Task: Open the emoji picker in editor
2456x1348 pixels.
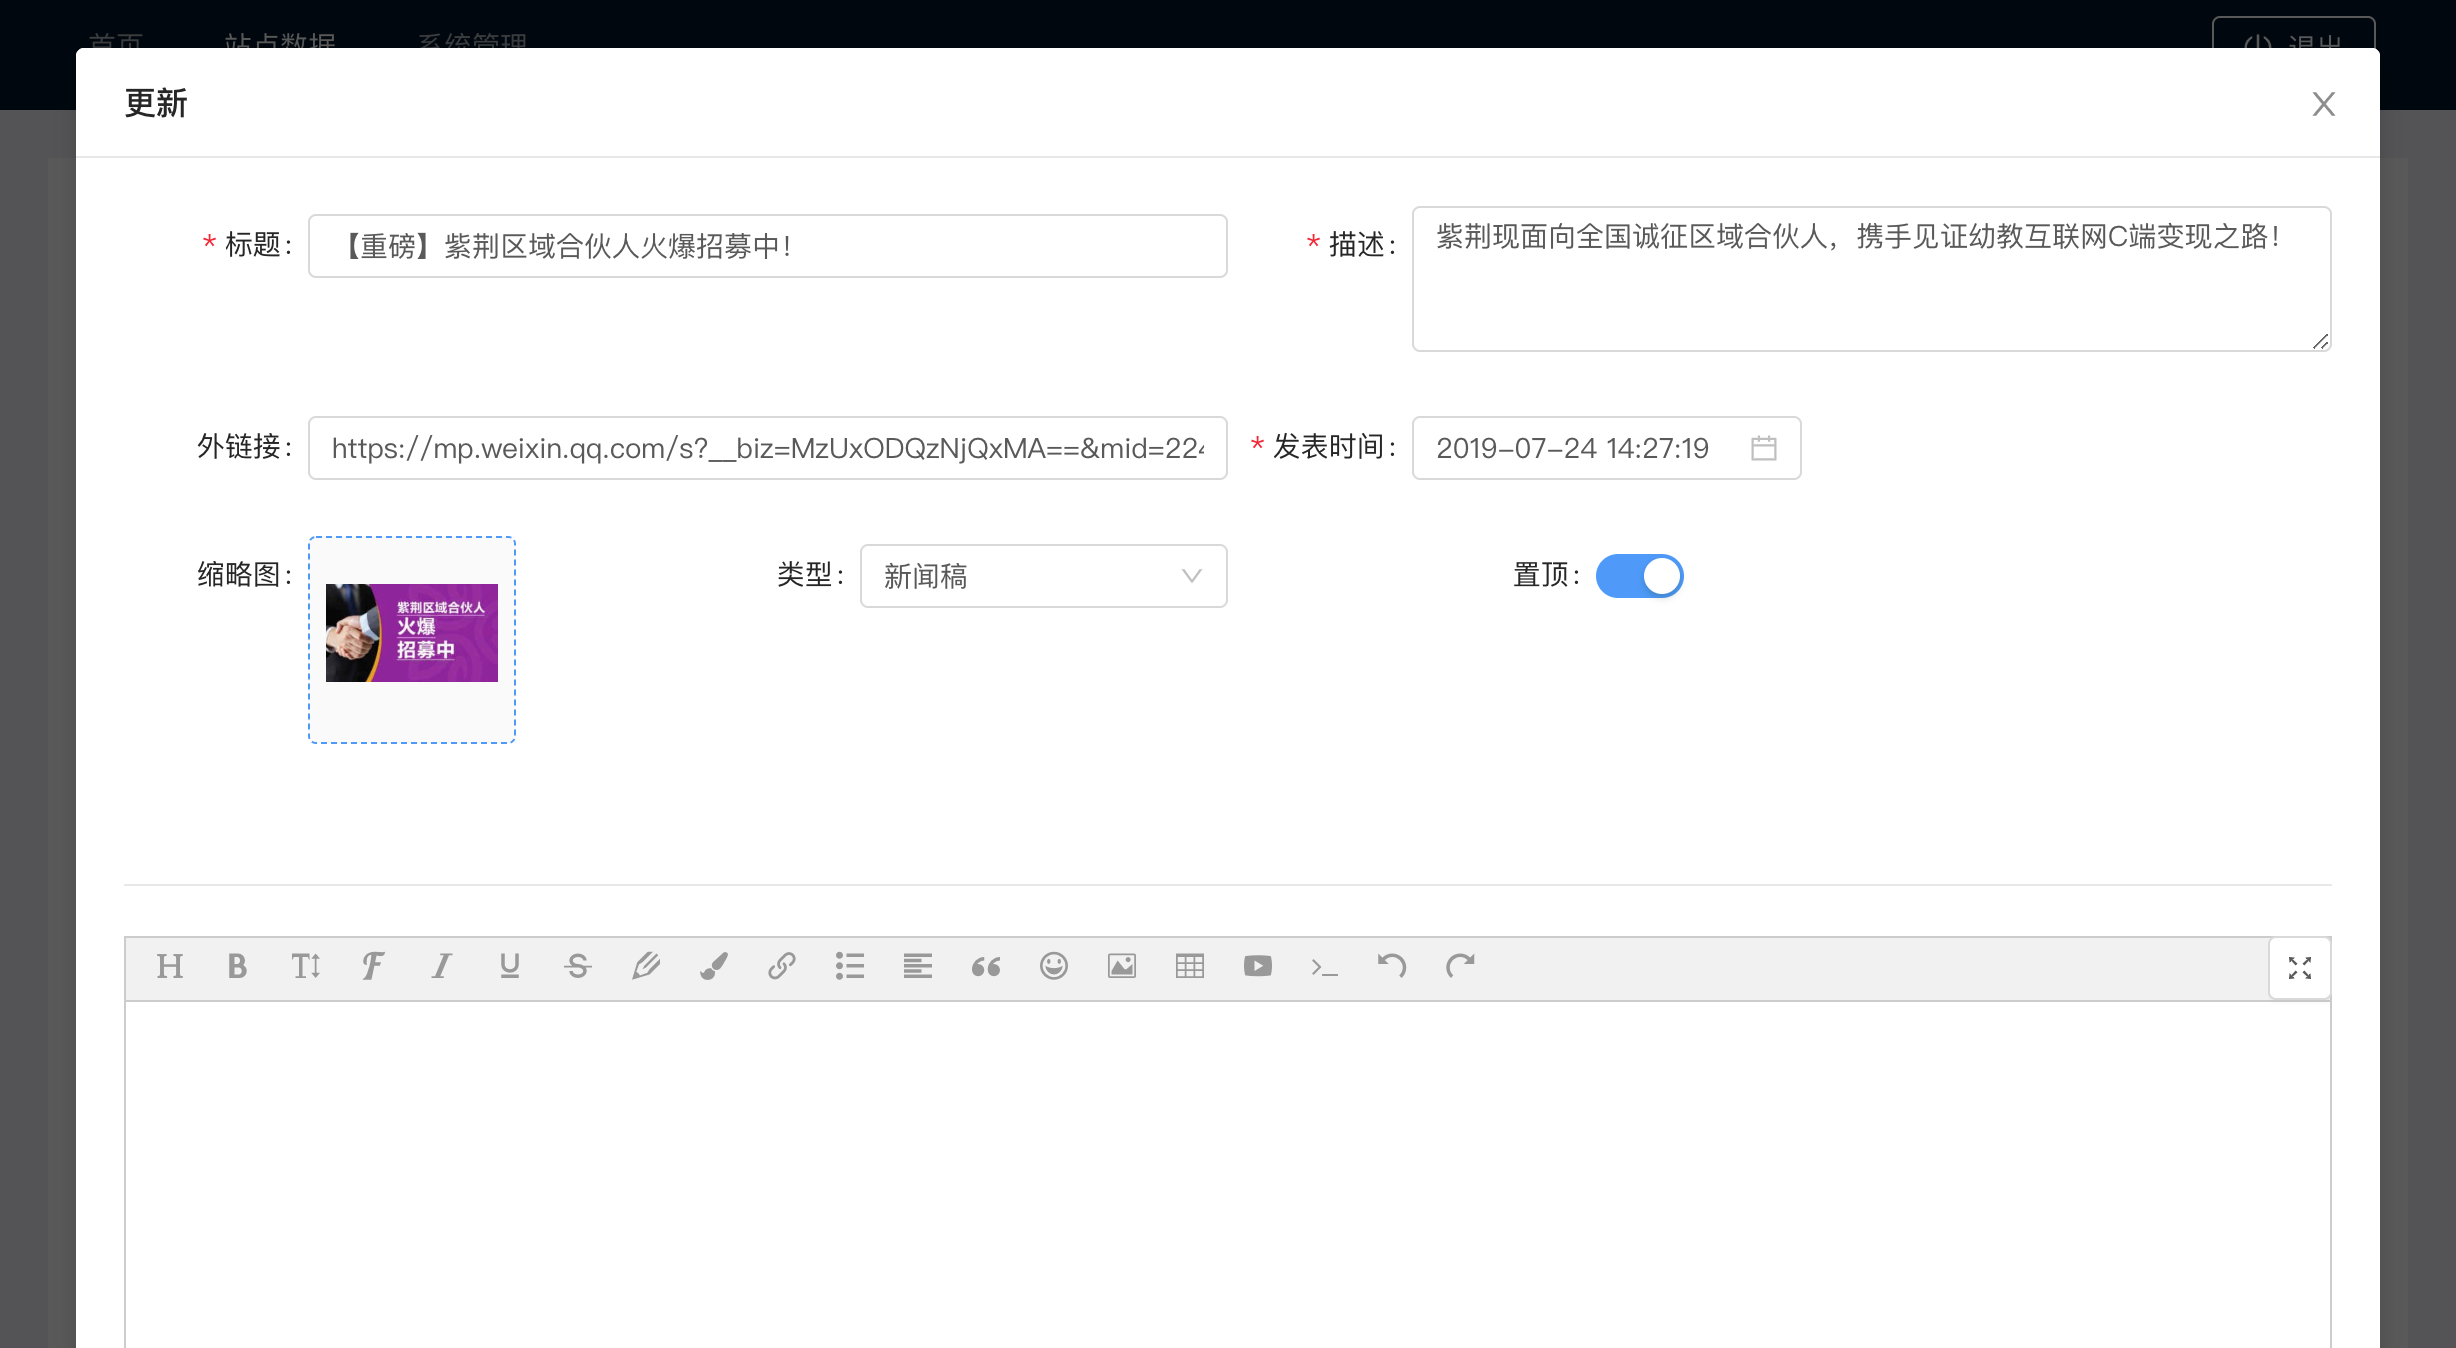Action: pyautogui.click(x=1053, y=966)
